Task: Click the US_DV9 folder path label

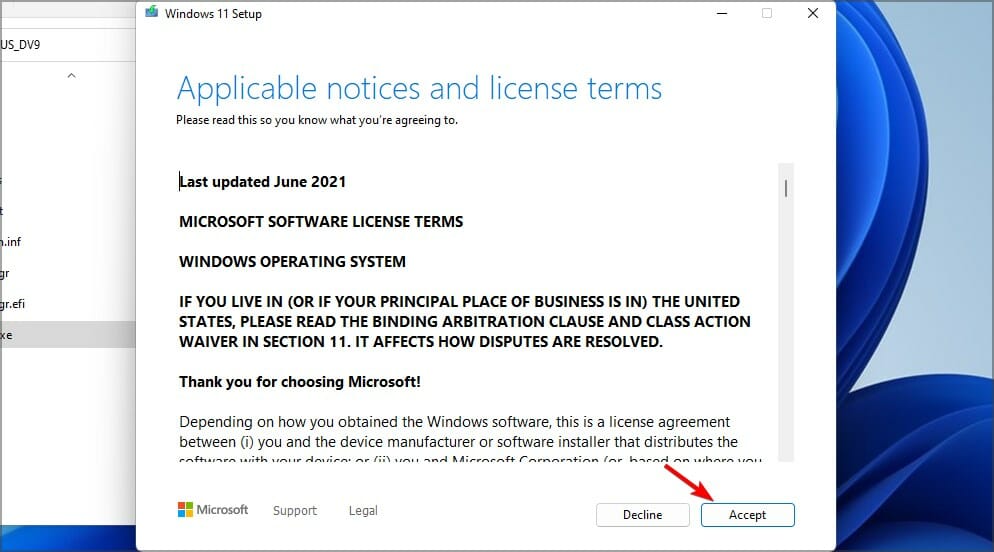Action: [22, 44]
